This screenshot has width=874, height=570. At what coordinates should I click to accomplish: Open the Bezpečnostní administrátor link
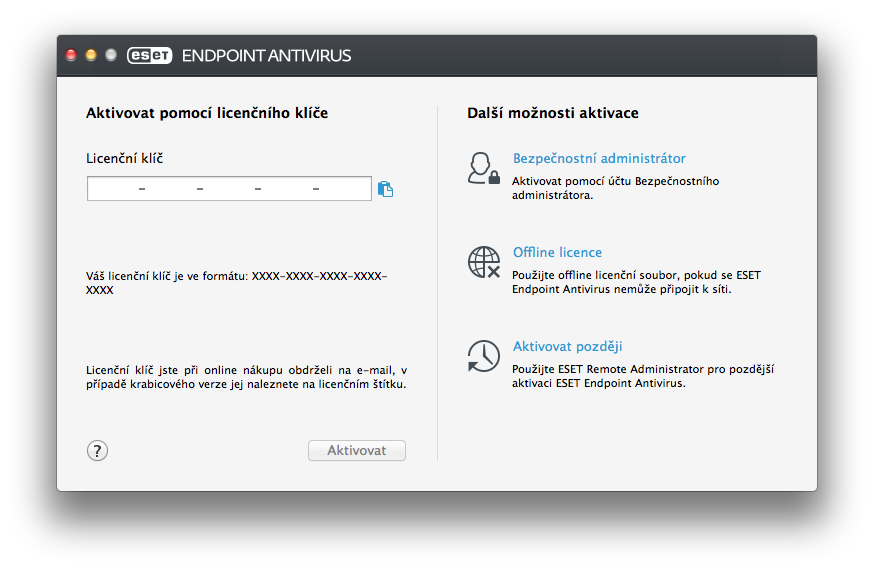(599, 158)
